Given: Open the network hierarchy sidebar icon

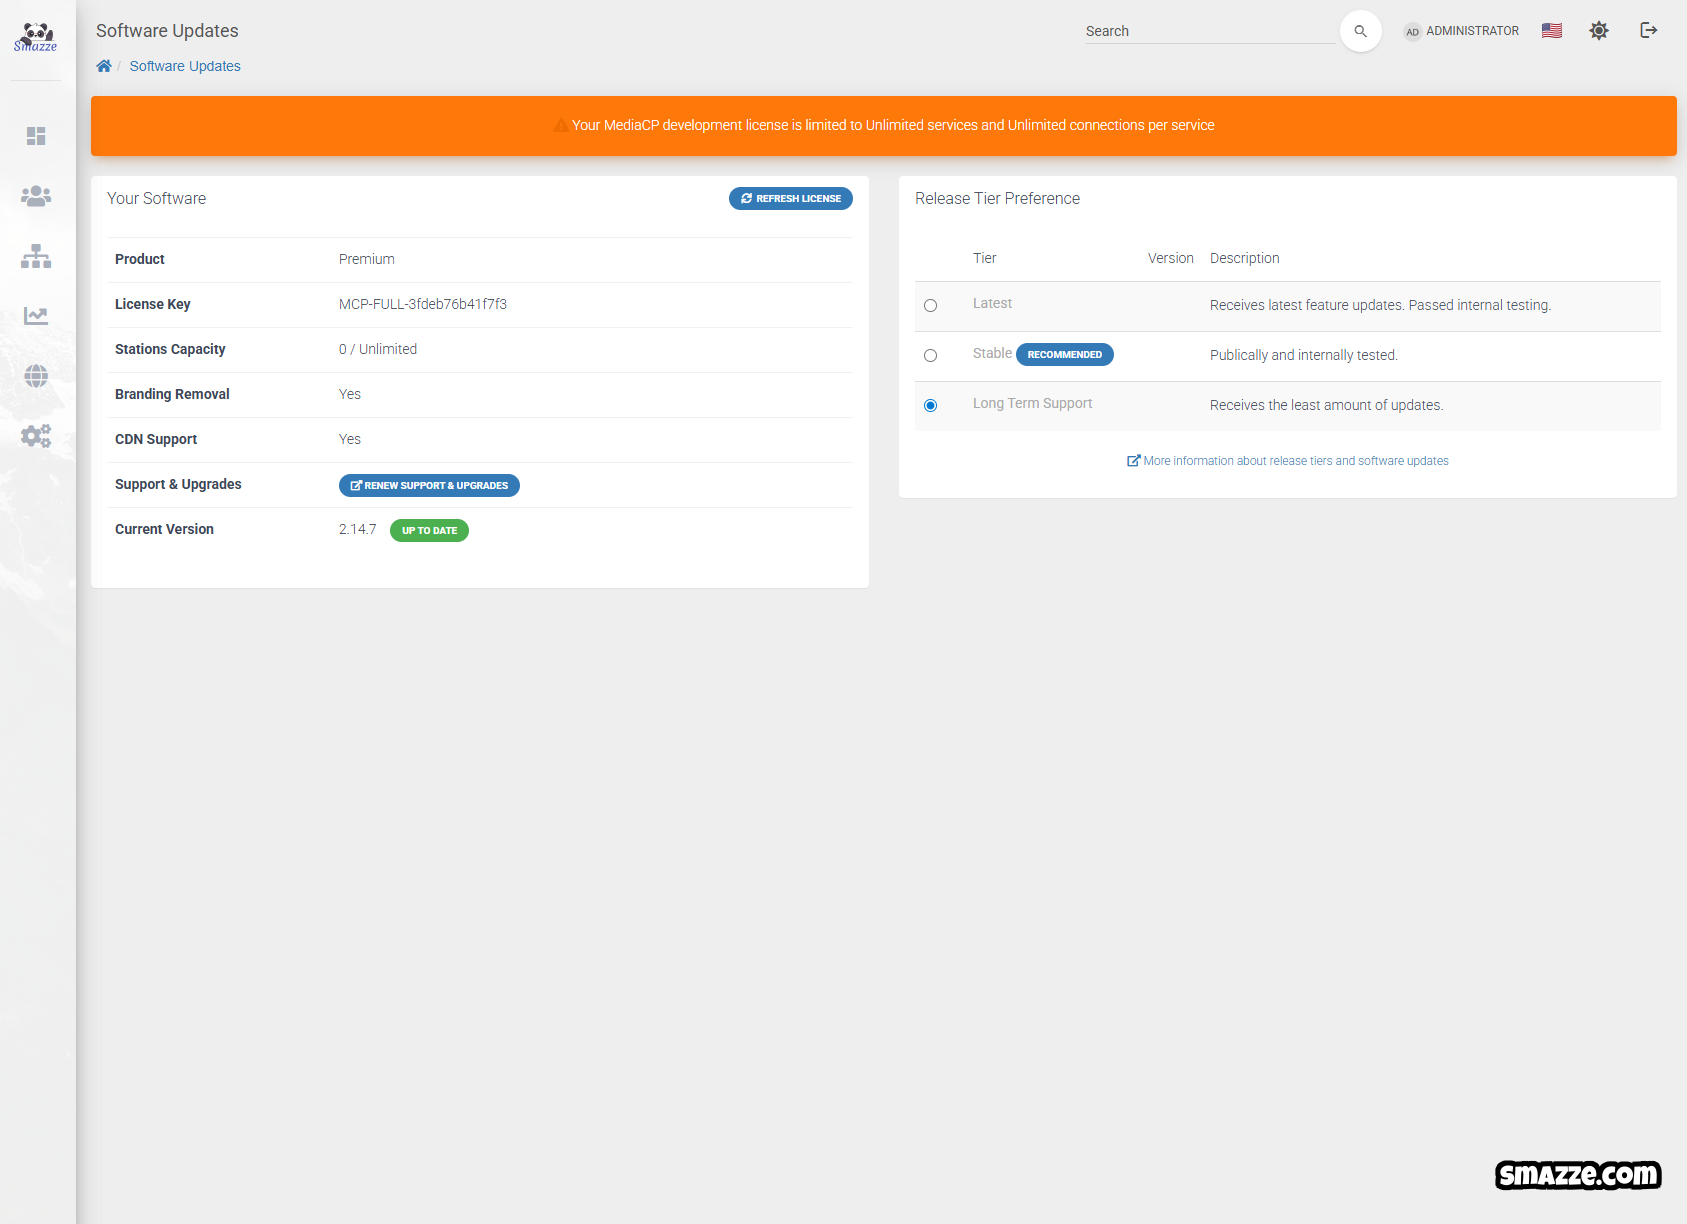Looking at the screenshot, I should click(36, 256).
